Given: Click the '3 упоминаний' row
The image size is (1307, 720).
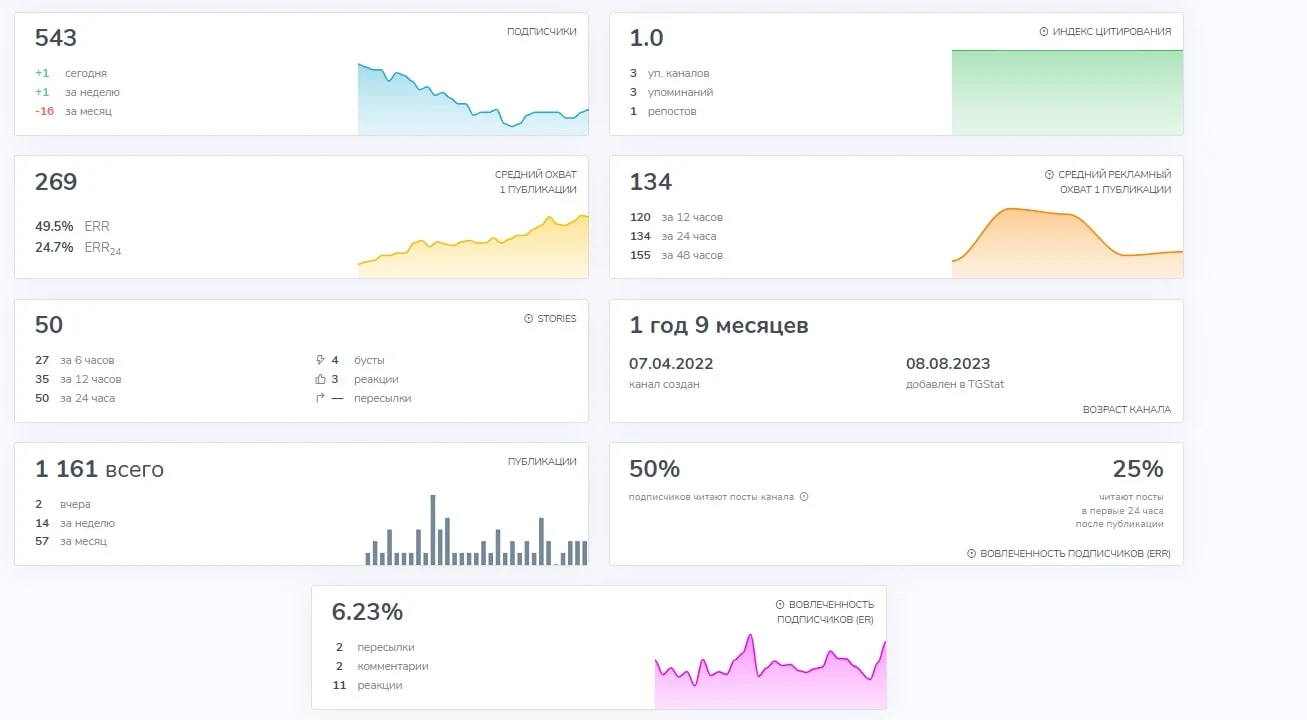Looking at the screenshot, I should pos(671,92).
